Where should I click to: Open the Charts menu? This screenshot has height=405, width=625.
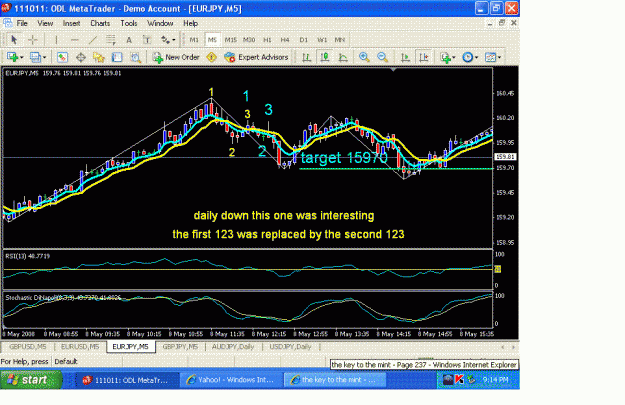point(100,23)
